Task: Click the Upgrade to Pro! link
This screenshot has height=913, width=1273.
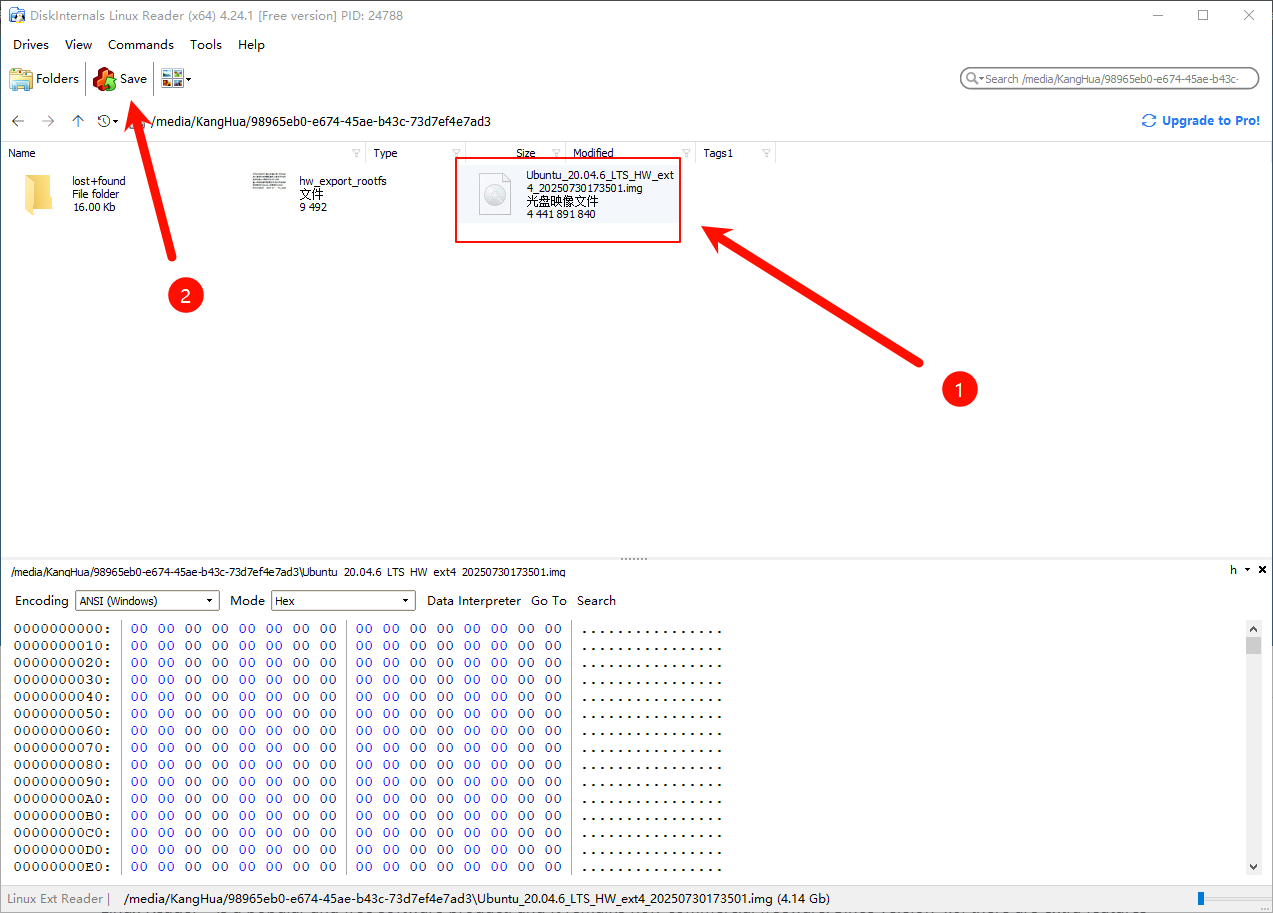Action: point(1200,121)
